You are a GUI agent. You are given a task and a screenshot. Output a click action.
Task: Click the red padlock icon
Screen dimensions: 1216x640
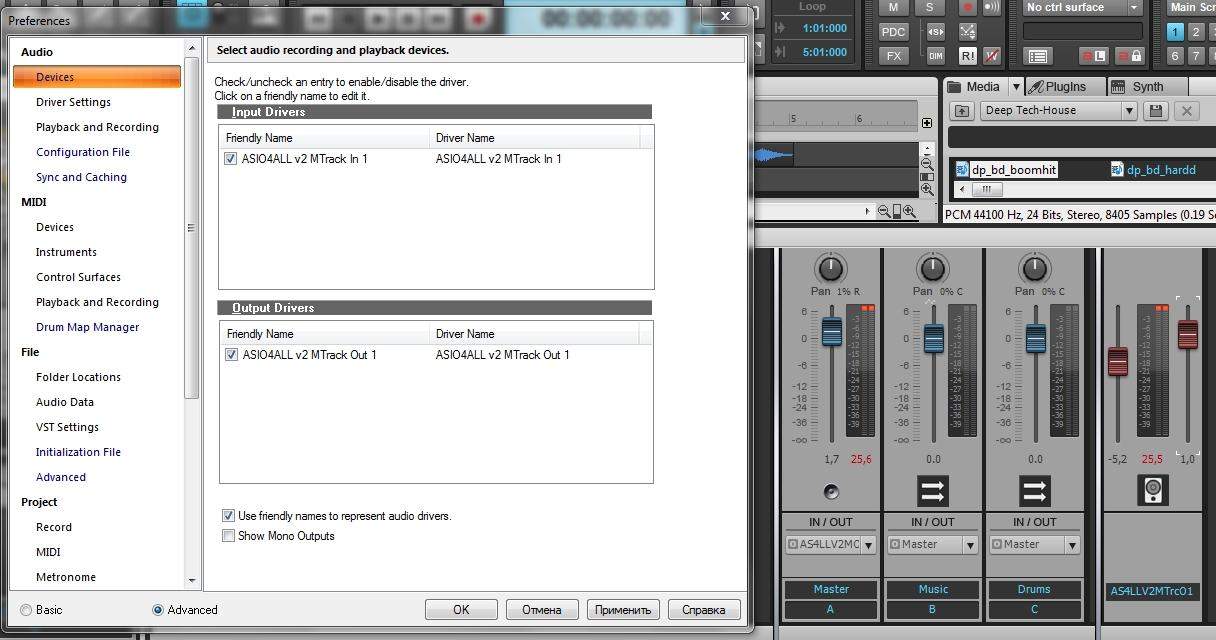click(1128, 56)
